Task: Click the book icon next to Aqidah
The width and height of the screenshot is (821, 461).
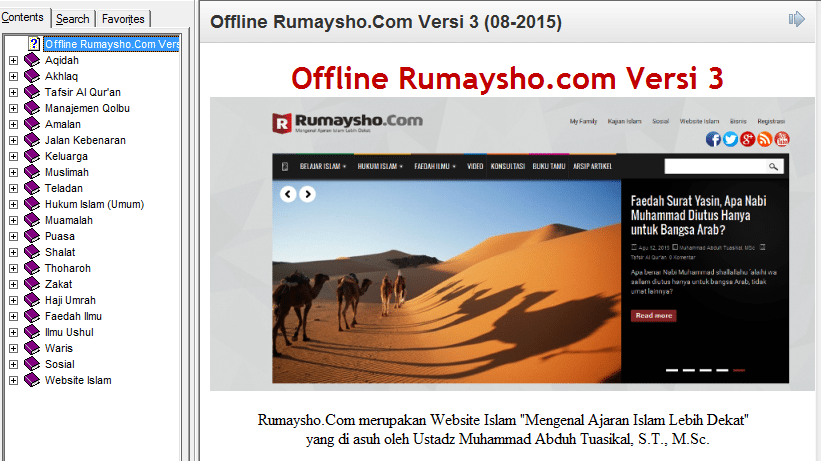Action: [x=32, y=60]
